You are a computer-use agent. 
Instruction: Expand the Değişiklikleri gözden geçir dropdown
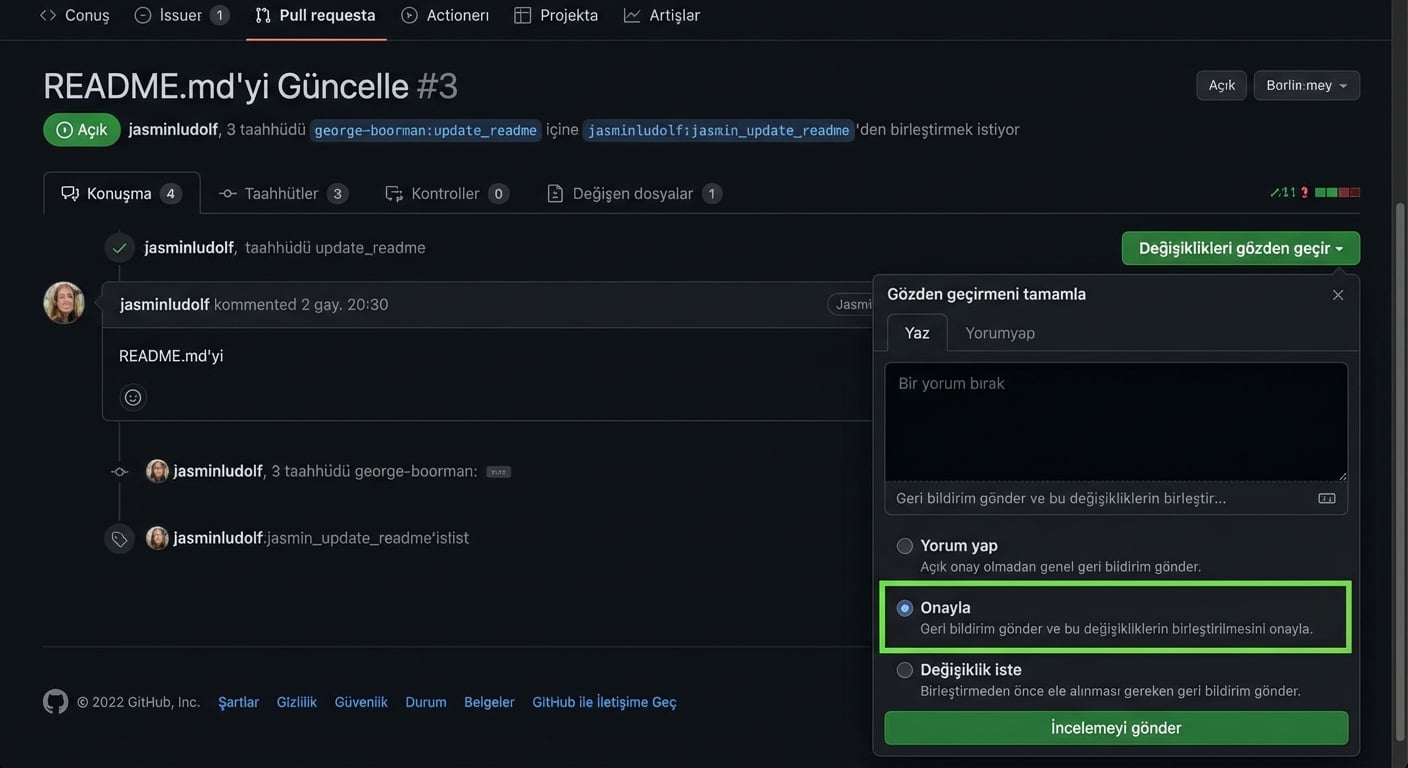[x=1240, y=249]
